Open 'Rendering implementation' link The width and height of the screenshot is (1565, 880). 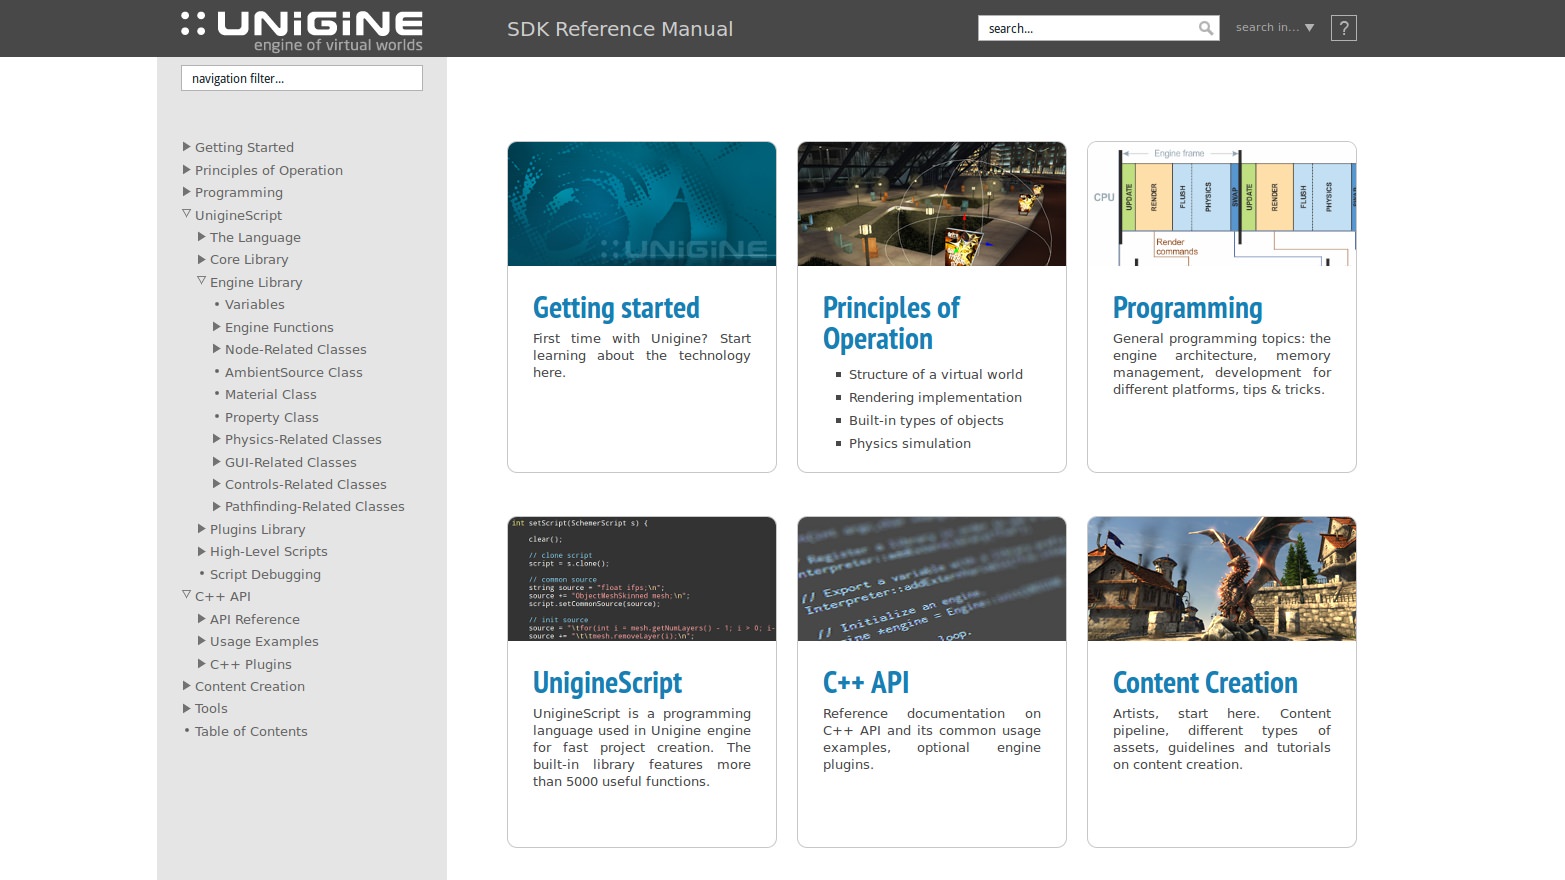[935, 397]
